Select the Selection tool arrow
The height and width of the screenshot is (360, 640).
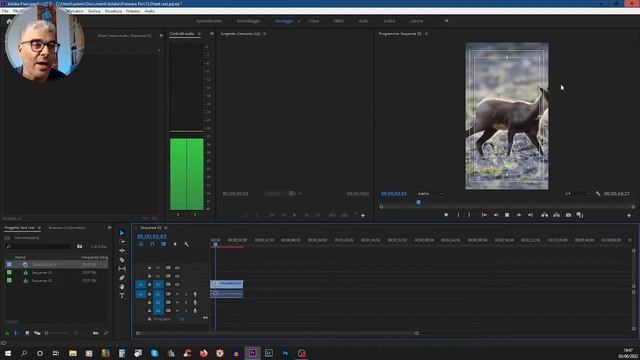122,233
